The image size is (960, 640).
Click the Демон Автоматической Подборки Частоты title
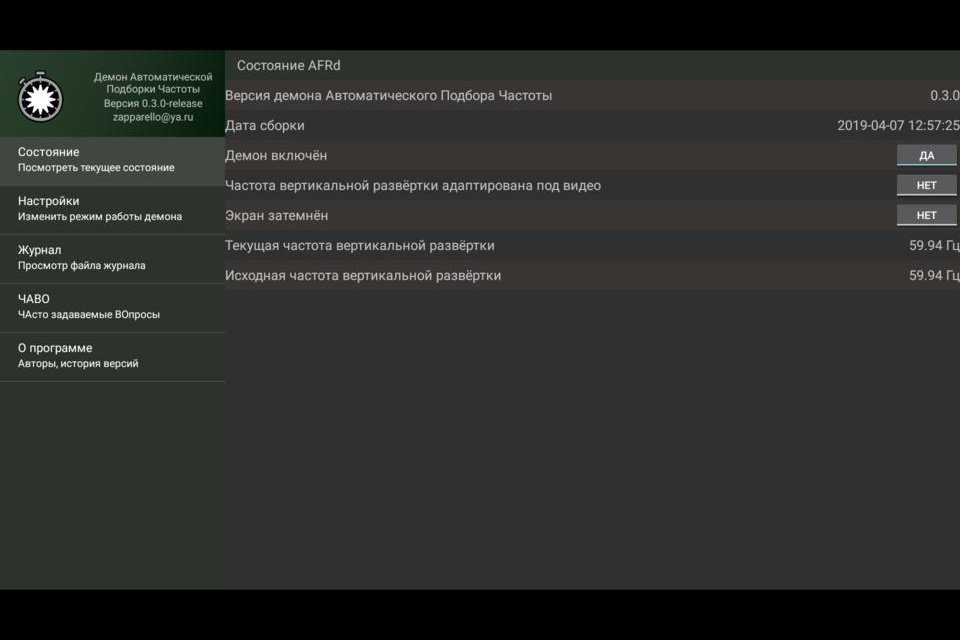point(153,83)
